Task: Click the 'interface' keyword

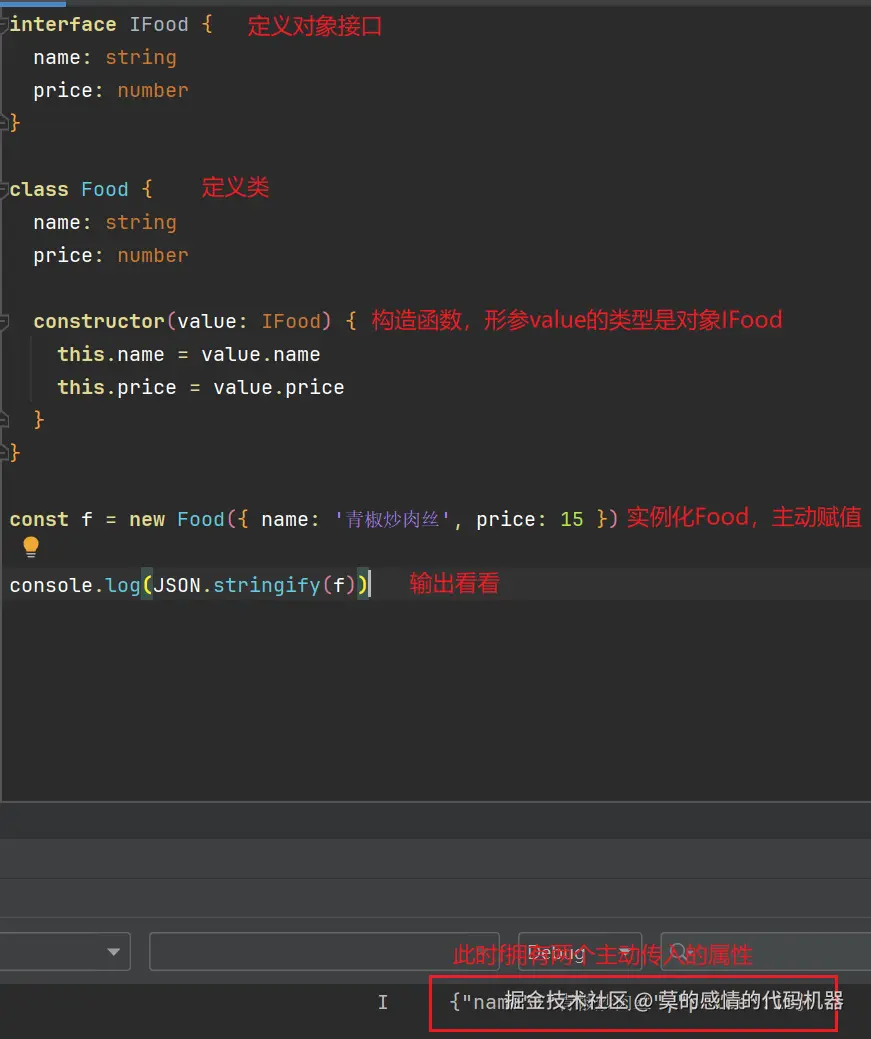Action: [63, 25]
